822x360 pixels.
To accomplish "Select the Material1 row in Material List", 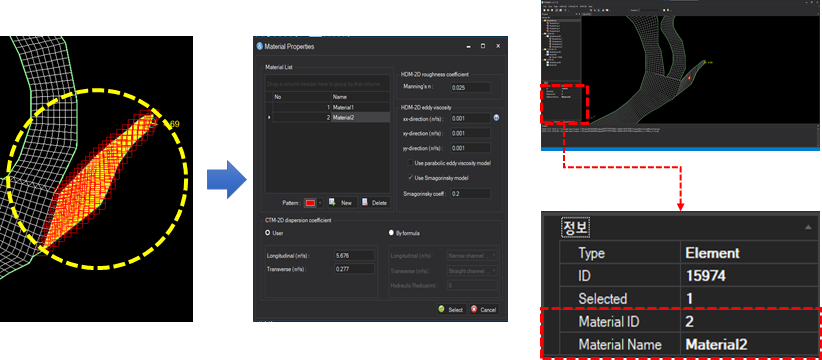I will [x=331, y=107].
